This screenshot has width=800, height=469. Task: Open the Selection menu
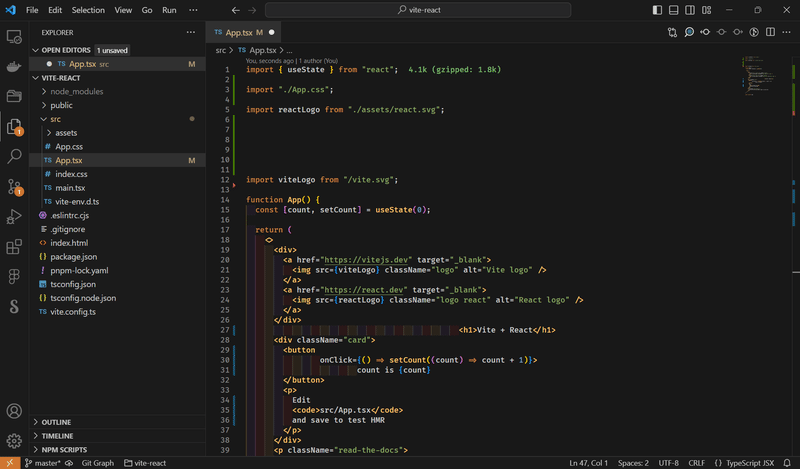coord(88,10)
